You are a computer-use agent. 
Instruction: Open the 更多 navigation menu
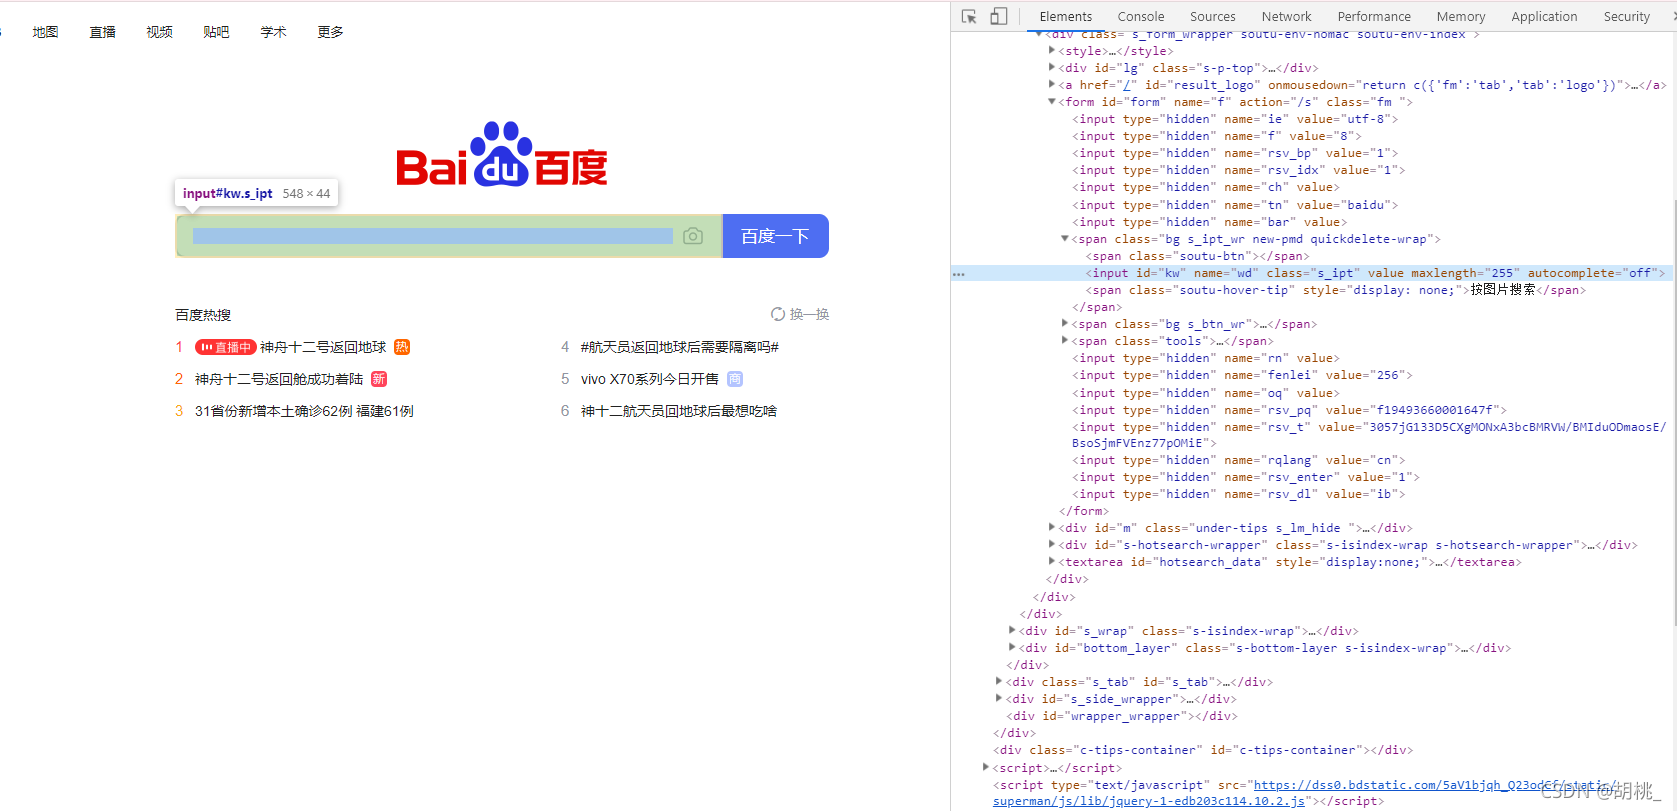330,32
